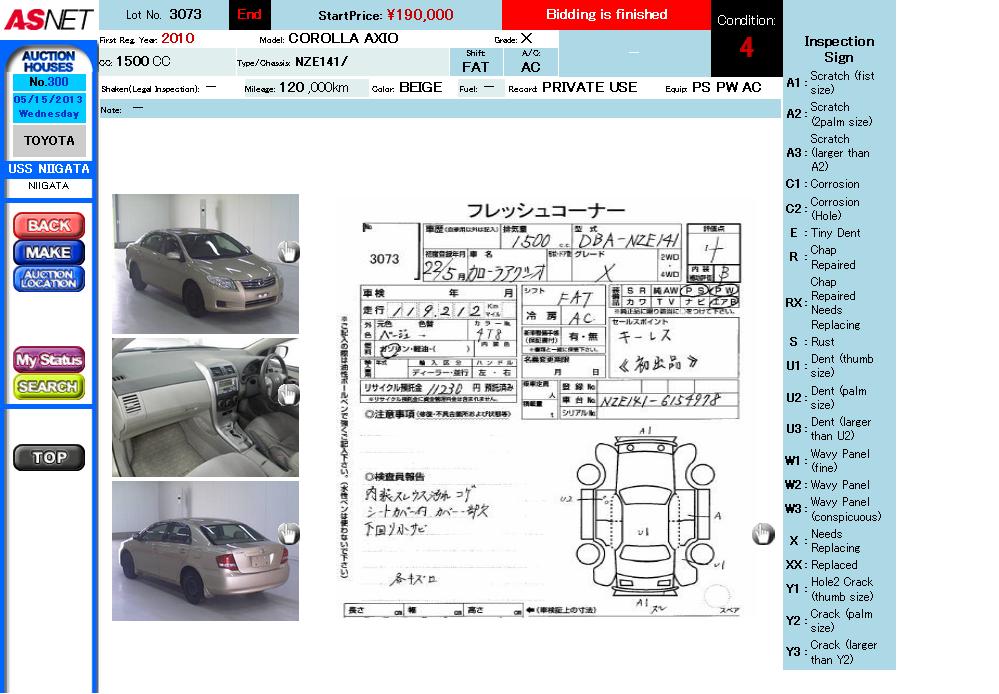Click the Condition 4 grade box
This screenshot has width=999, height=694.
746,39
